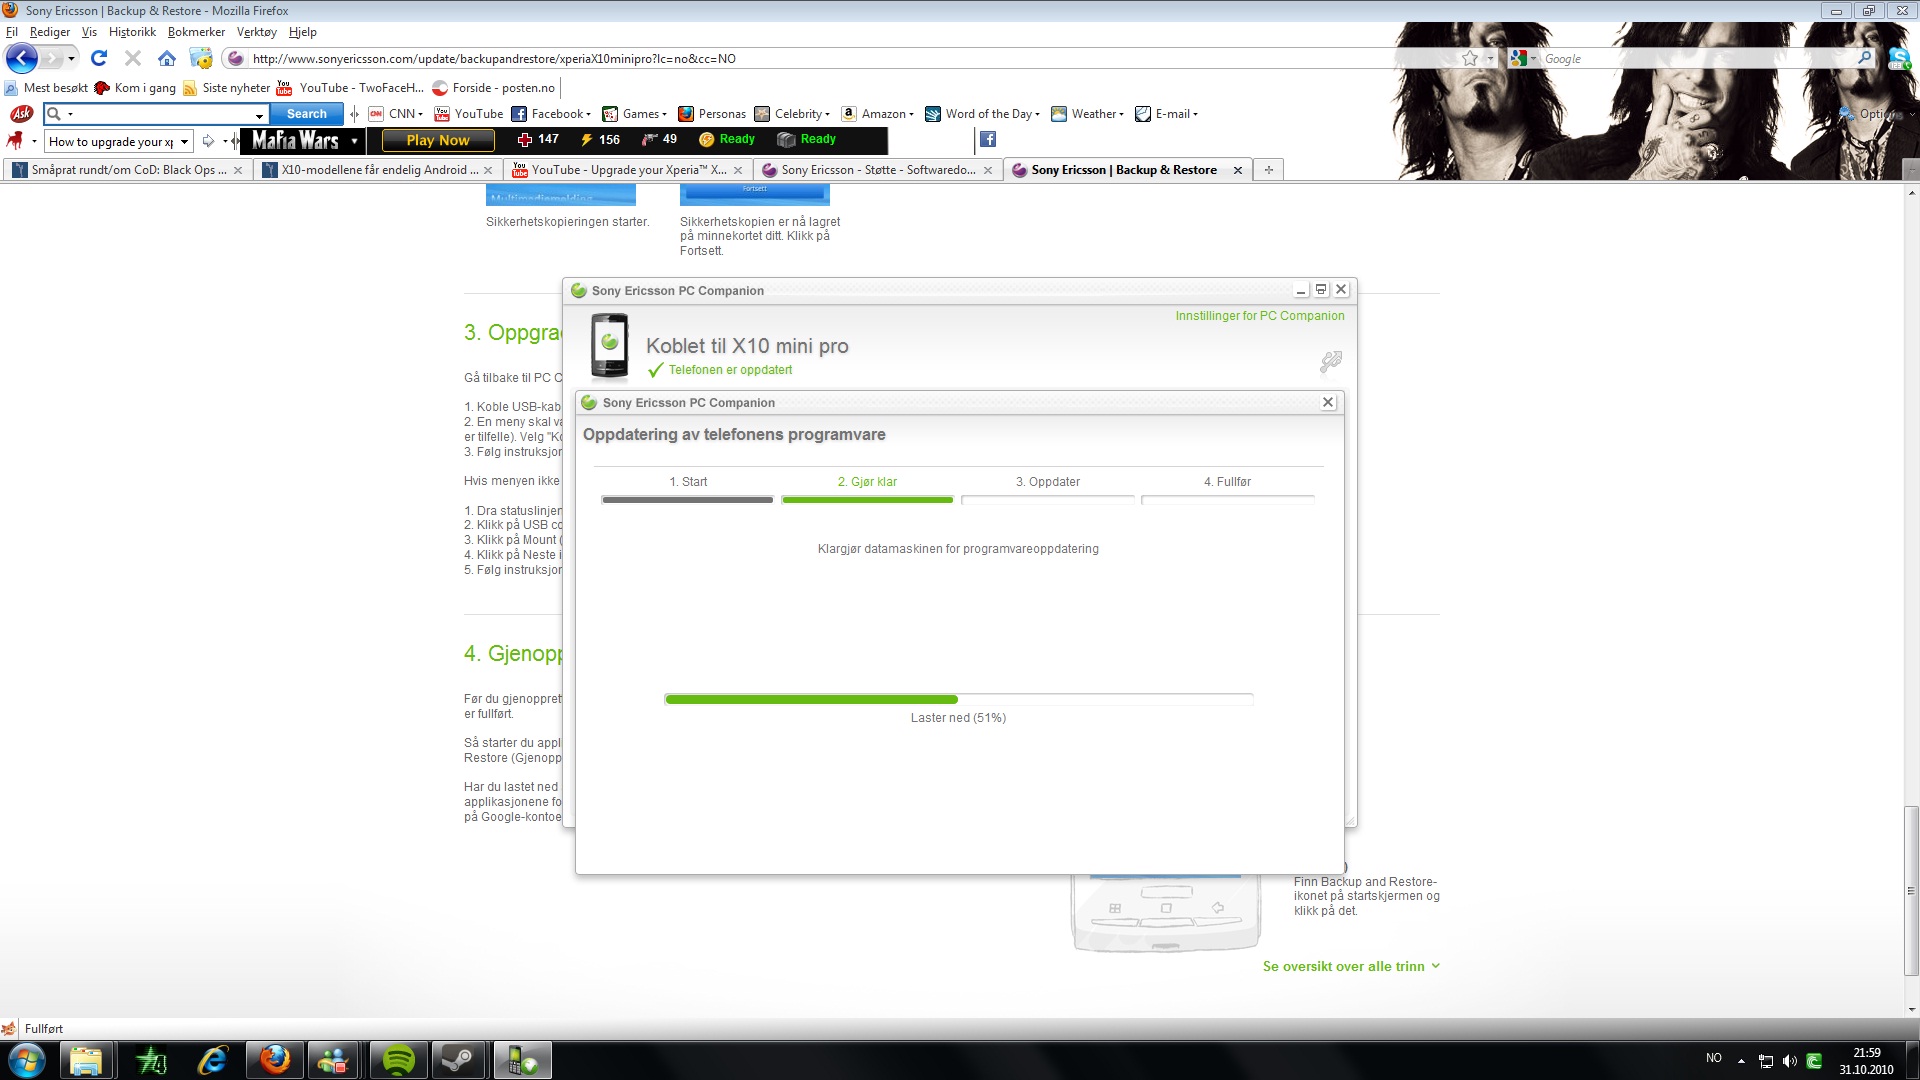This screenshot has width=1920, height=1080.
Task: Expand the Facebook toolbar dropdown
Action: click(589, 114)
